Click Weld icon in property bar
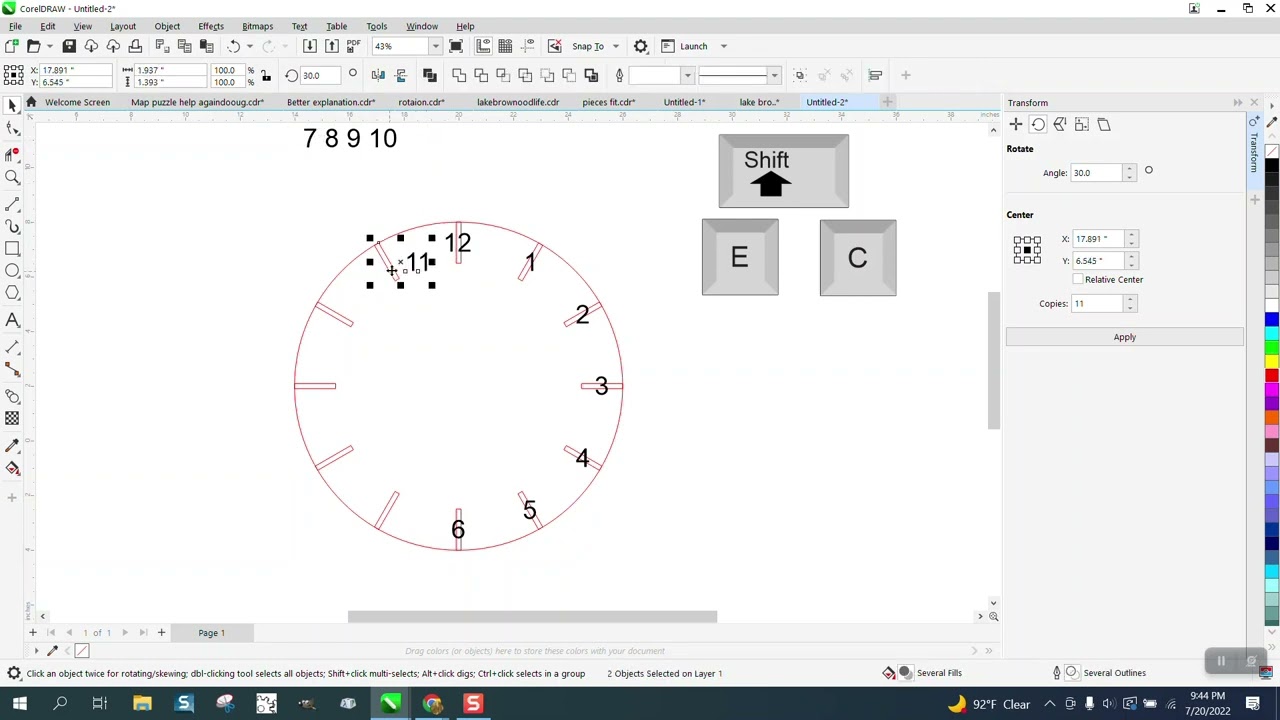The image size is (1280, 720). click(x=459, y=75)
